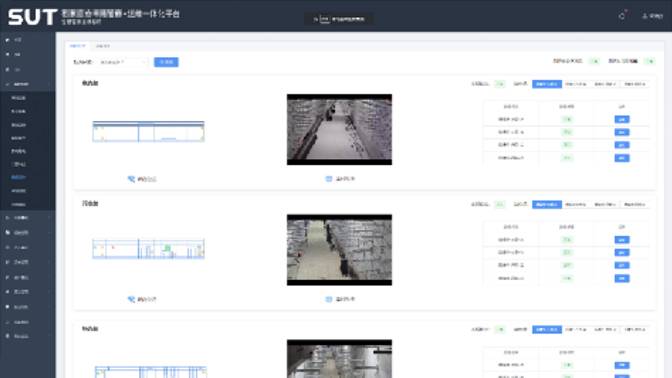This screenshot has height=378, width=672.
Task: Click the notification bell icon in header
Action: tap(622, 16)
